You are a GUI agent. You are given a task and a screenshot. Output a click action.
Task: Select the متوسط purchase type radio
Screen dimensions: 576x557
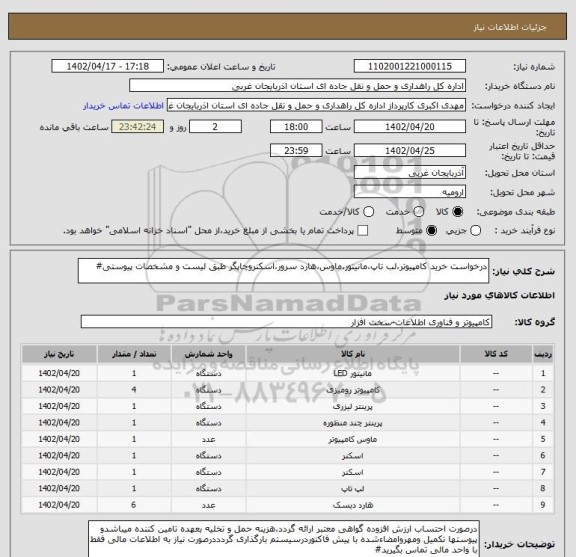click(431, 231)
